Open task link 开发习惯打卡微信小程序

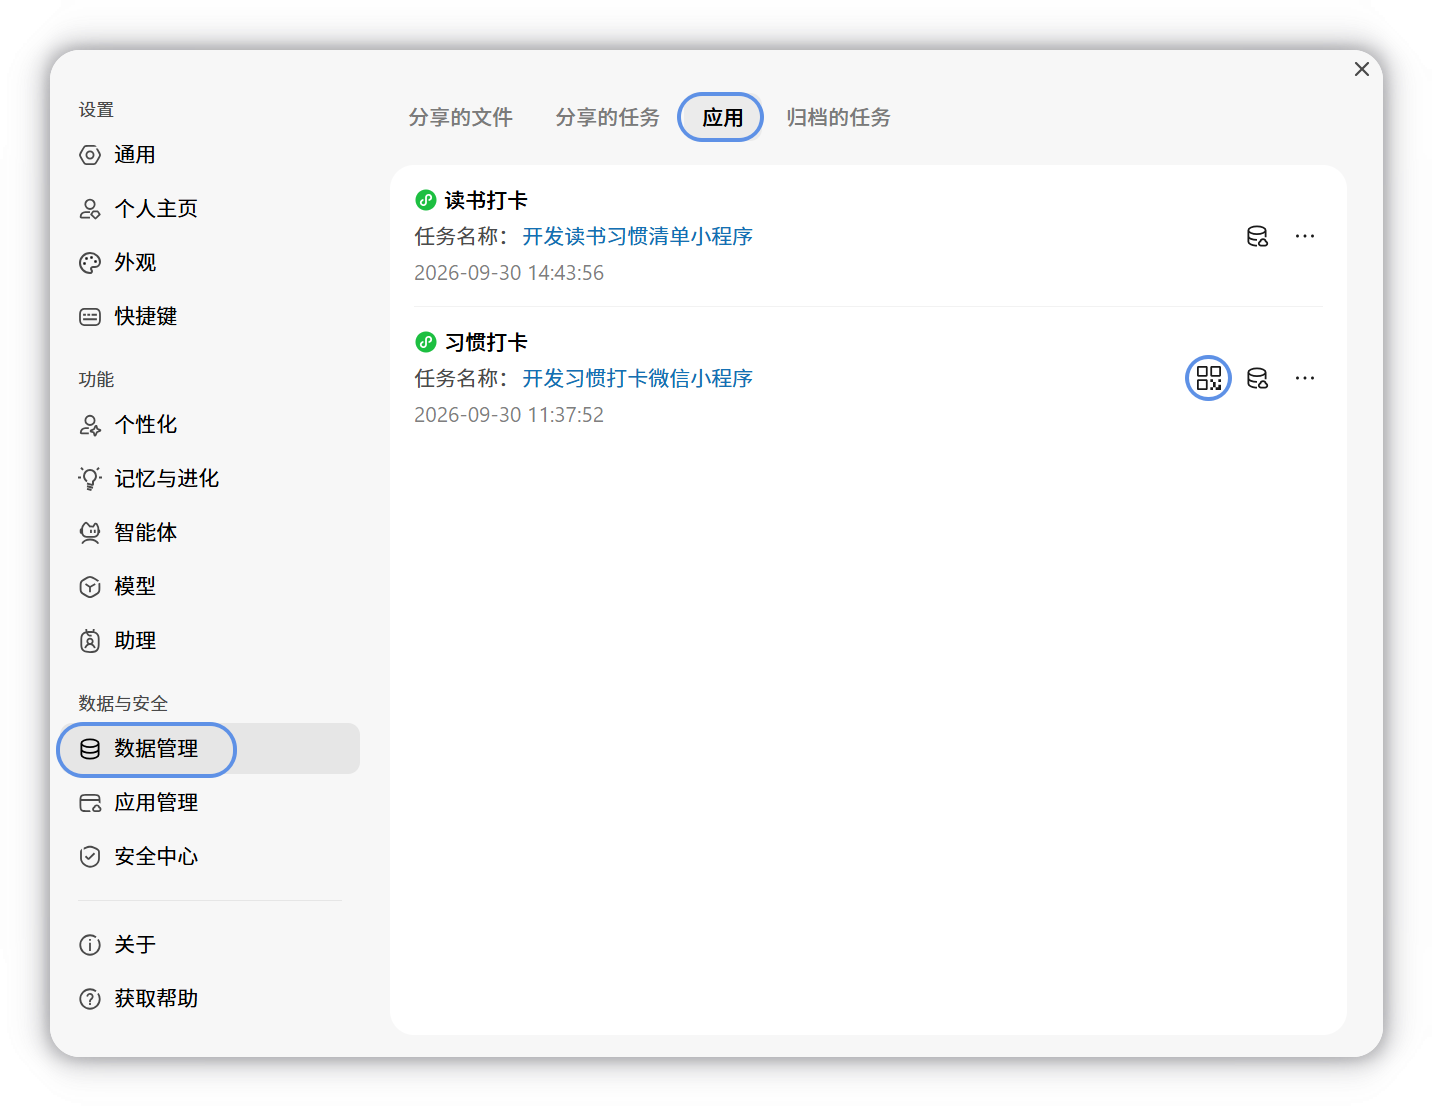[637, 378]
